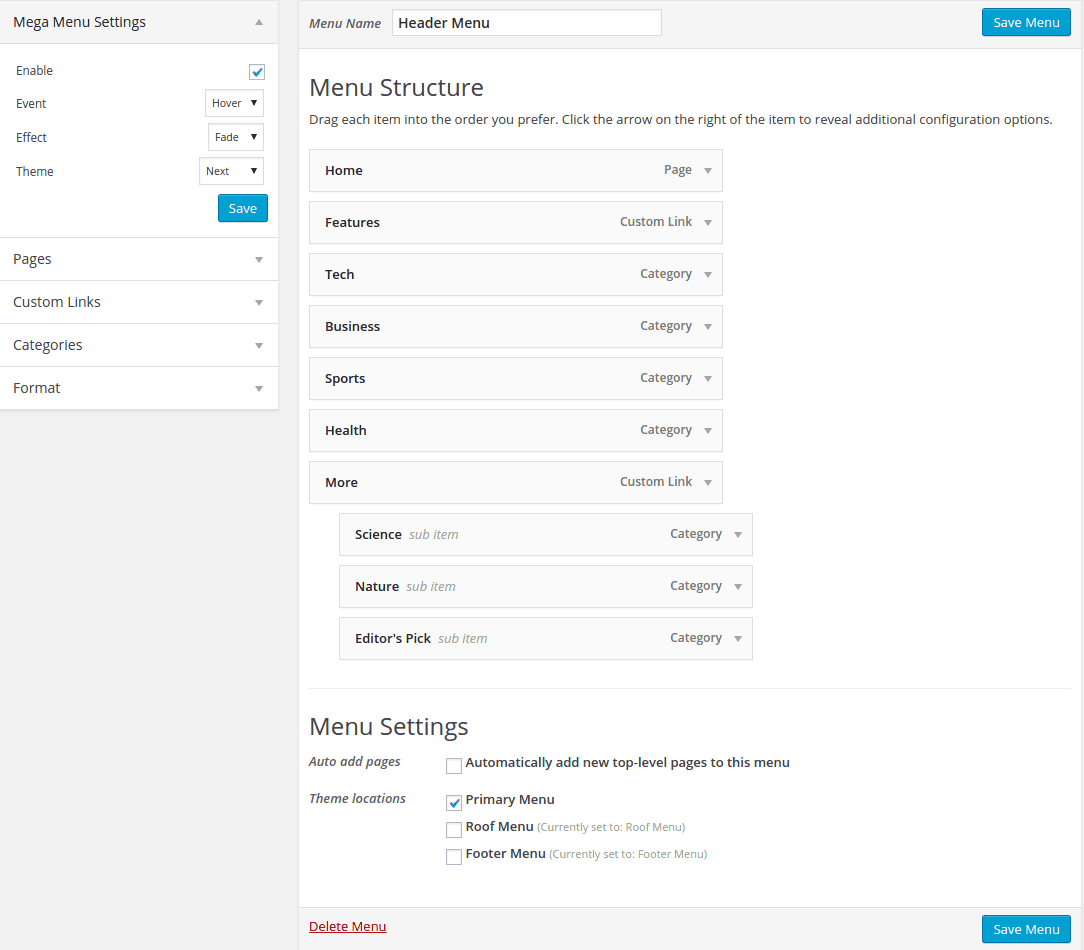Expand the Business category item options
Screen dimensions: 1084x950
[708, 326]
